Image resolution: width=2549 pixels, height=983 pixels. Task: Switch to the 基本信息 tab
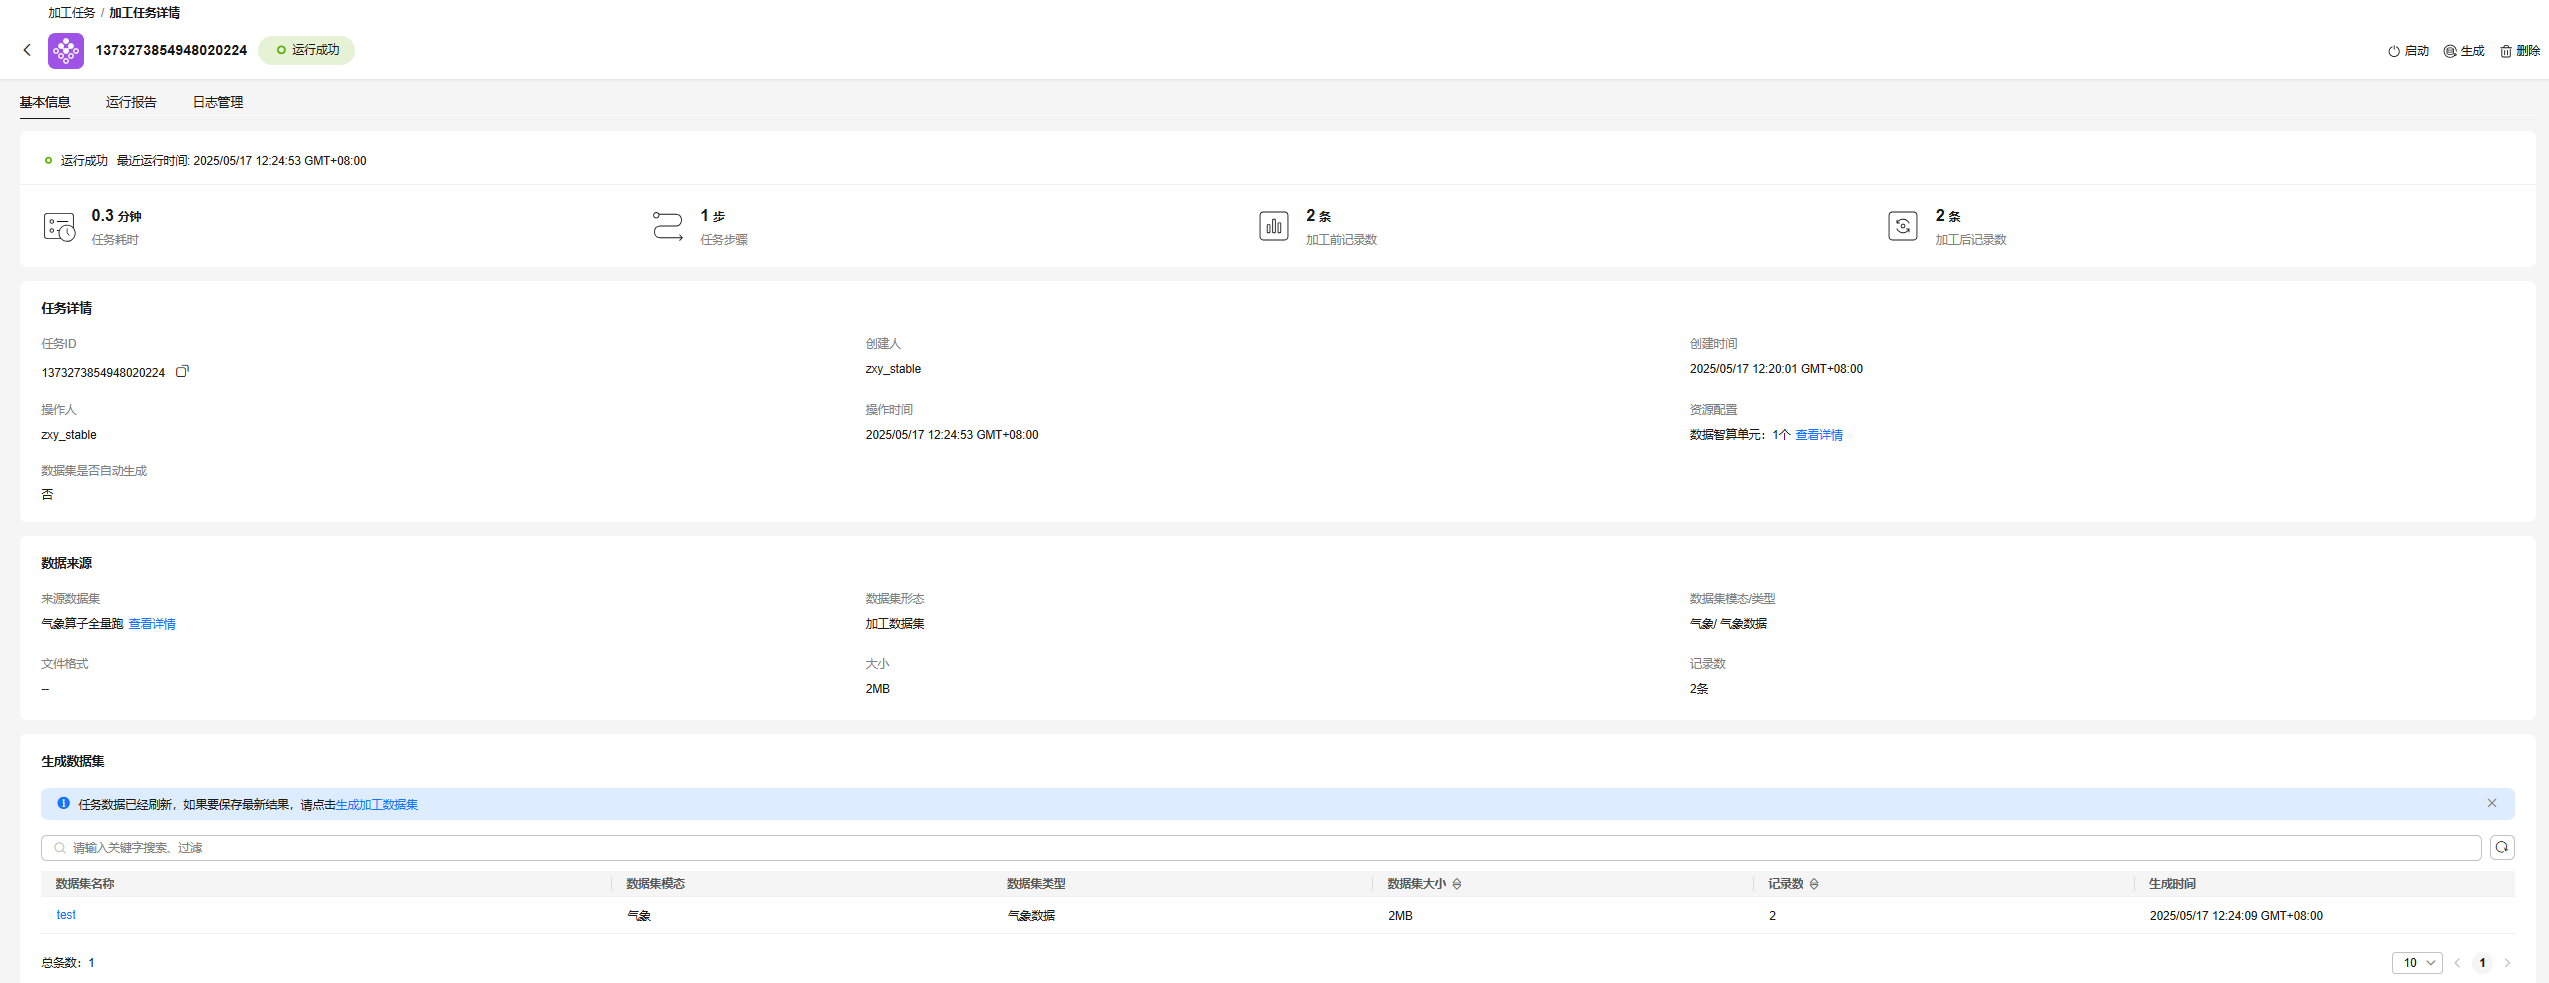45,102
